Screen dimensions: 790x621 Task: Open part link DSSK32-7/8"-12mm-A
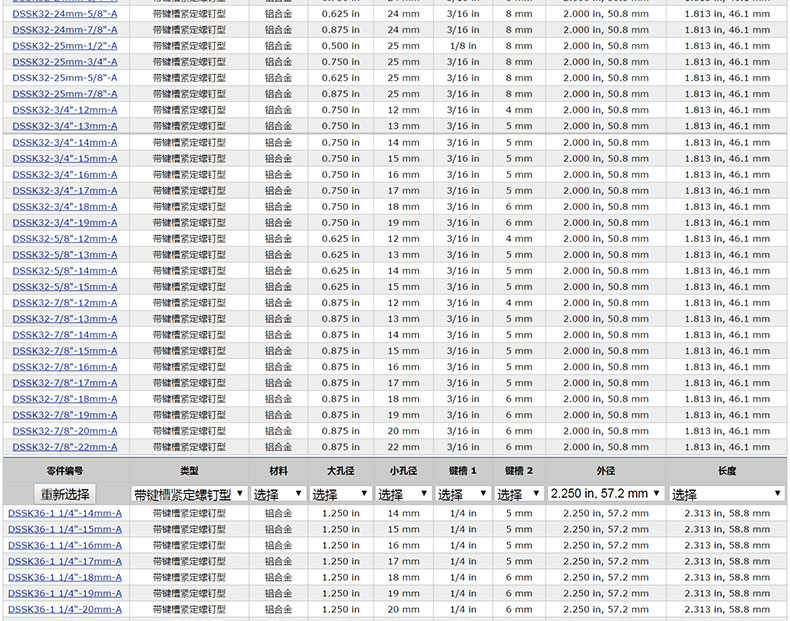tap(64, 303)
